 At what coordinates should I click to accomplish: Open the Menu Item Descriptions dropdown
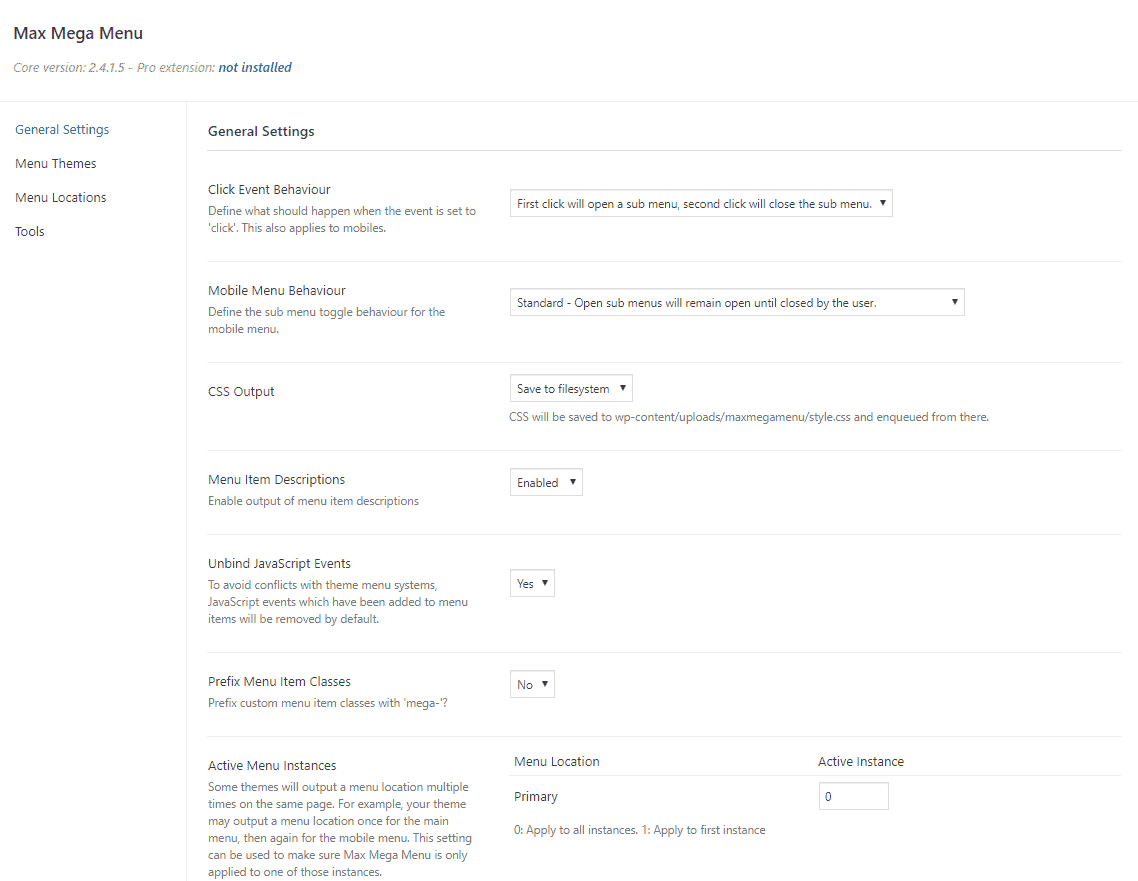546,483
